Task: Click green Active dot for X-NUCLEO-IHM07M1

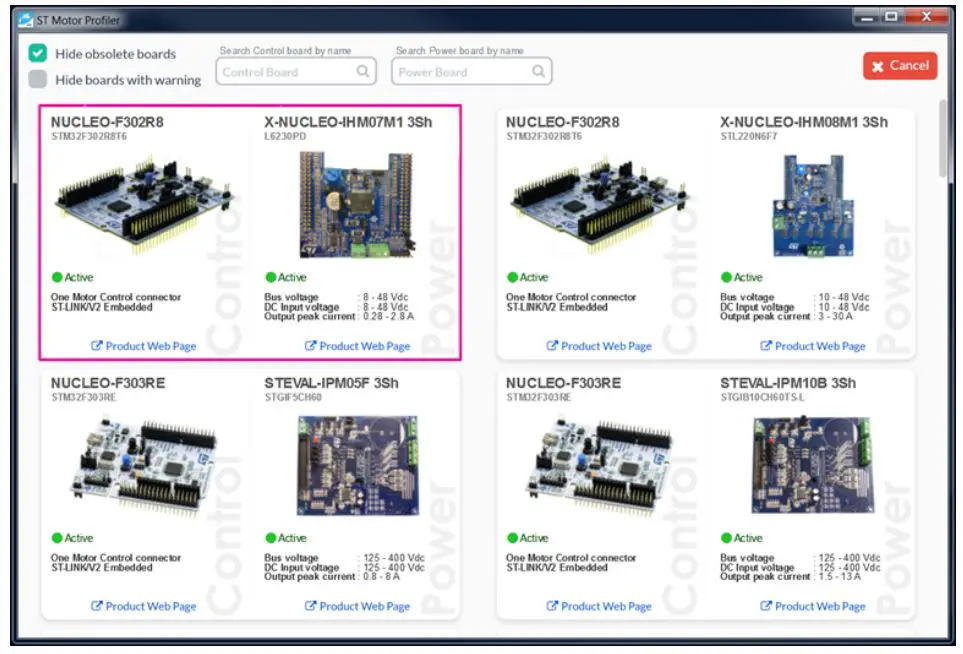Action: pos(270,277)
